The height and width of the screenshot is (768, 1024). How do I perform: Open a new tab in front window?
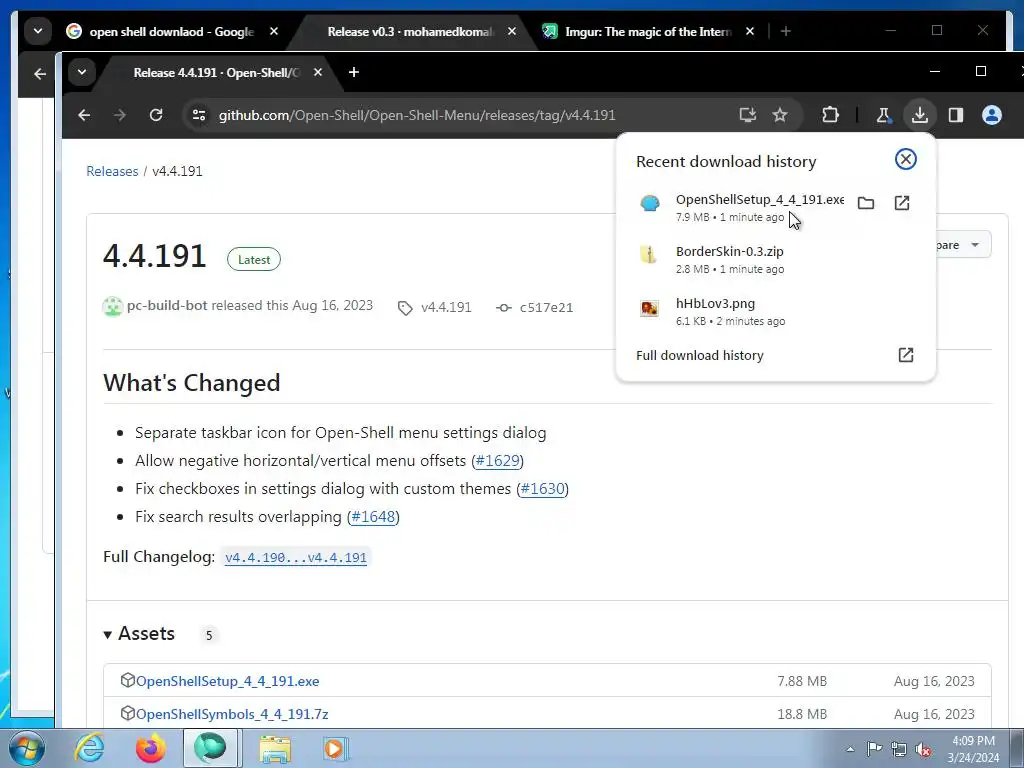tap(354, 72)
